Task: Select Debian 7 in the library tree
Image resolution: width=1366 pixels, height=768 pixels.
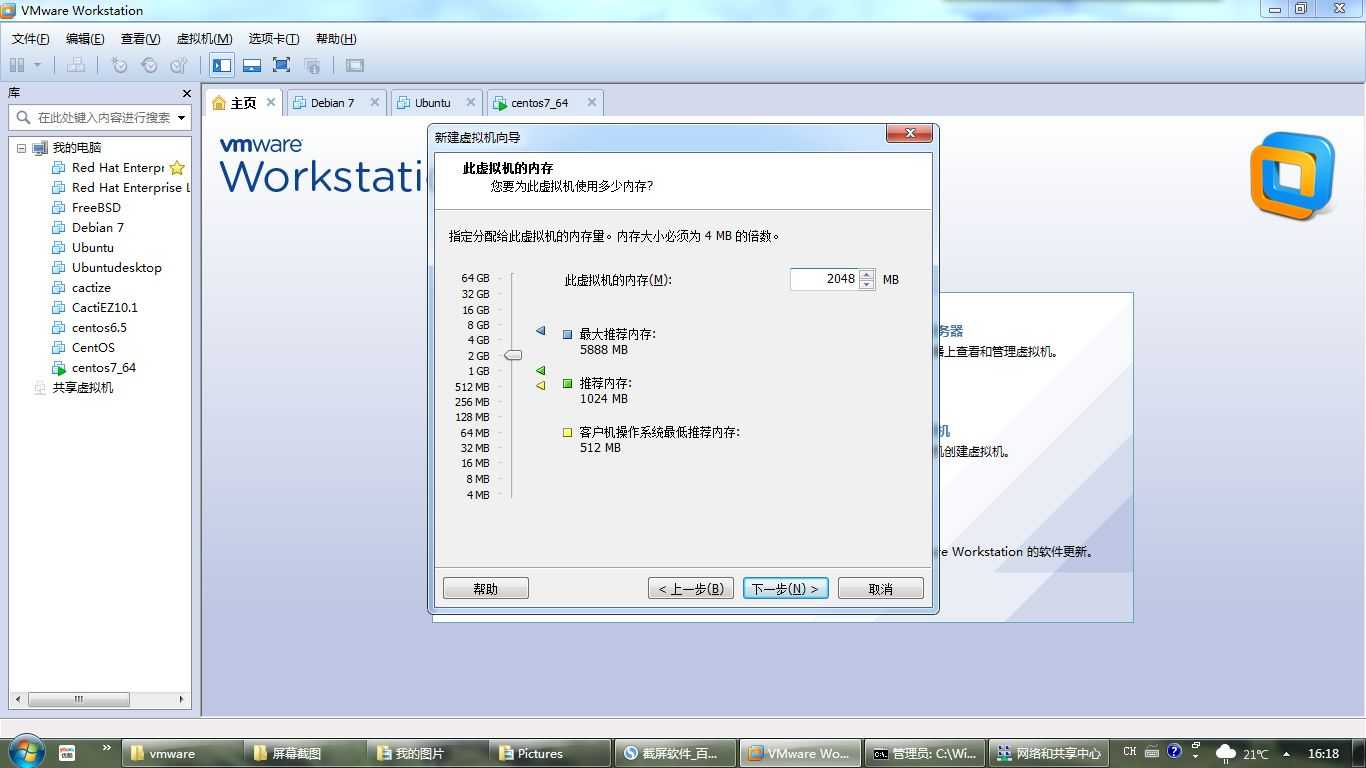Action: tap(98, 228)
